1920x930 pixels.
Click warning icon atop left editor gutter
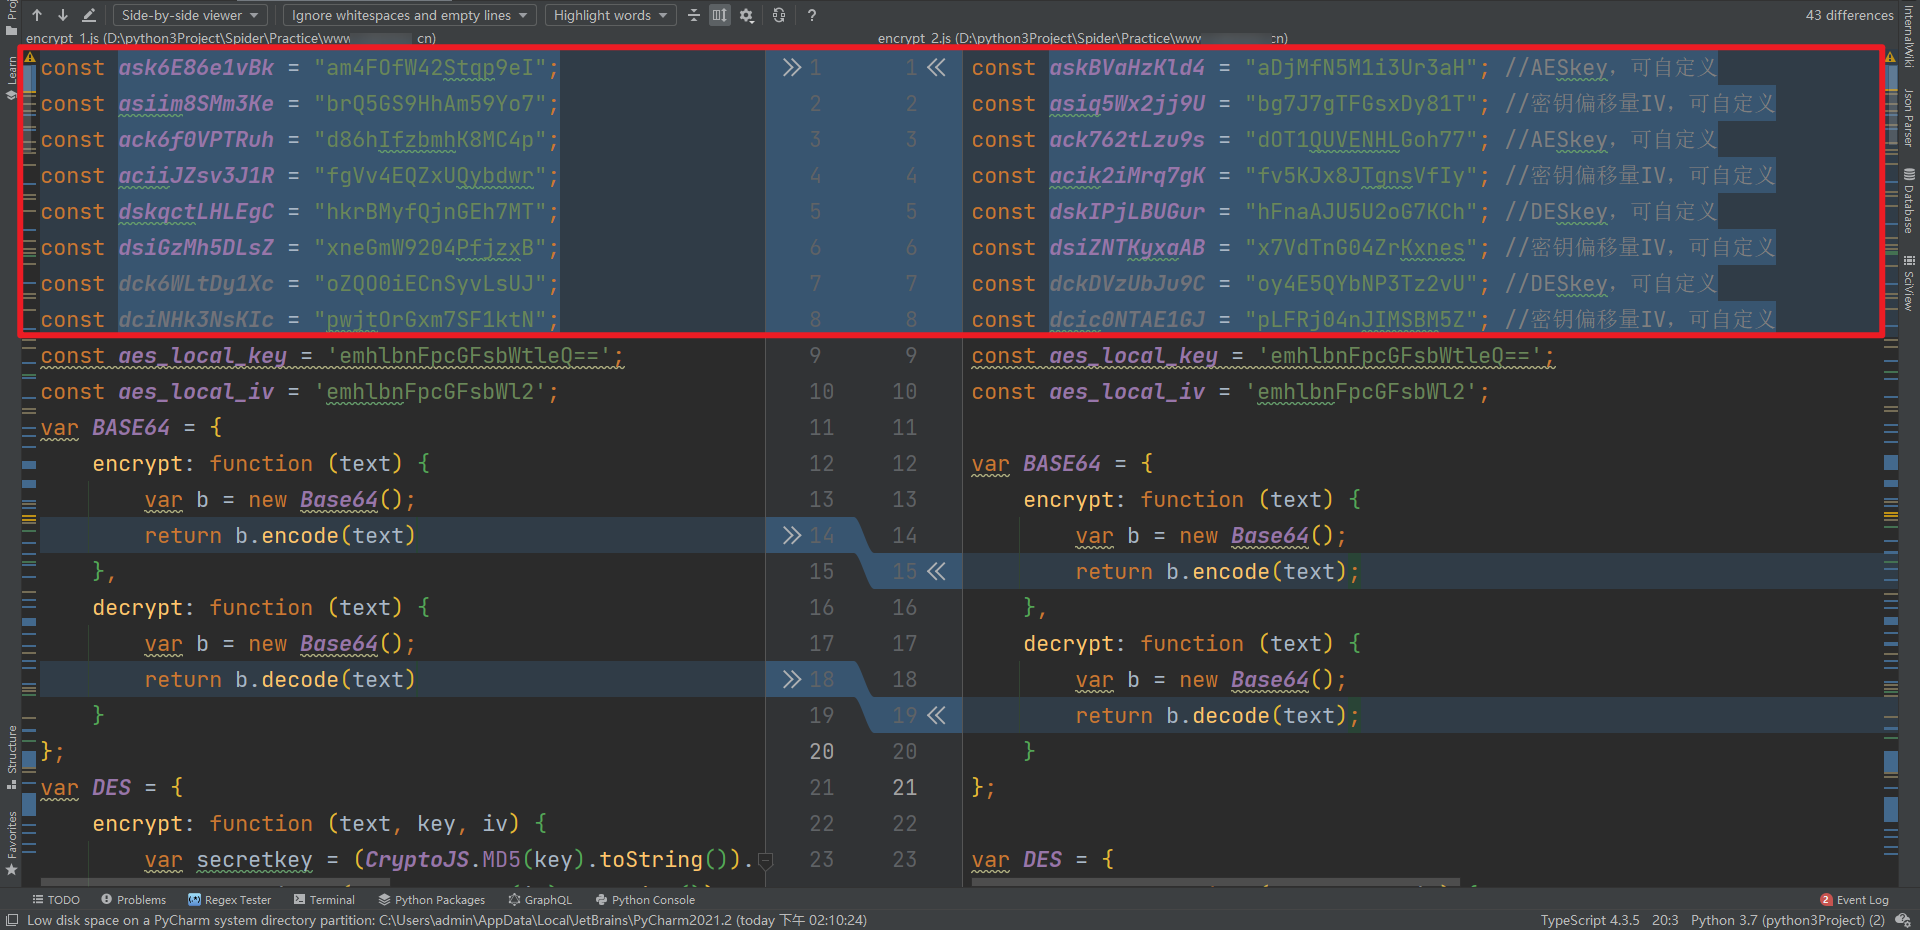click(30, 57)
